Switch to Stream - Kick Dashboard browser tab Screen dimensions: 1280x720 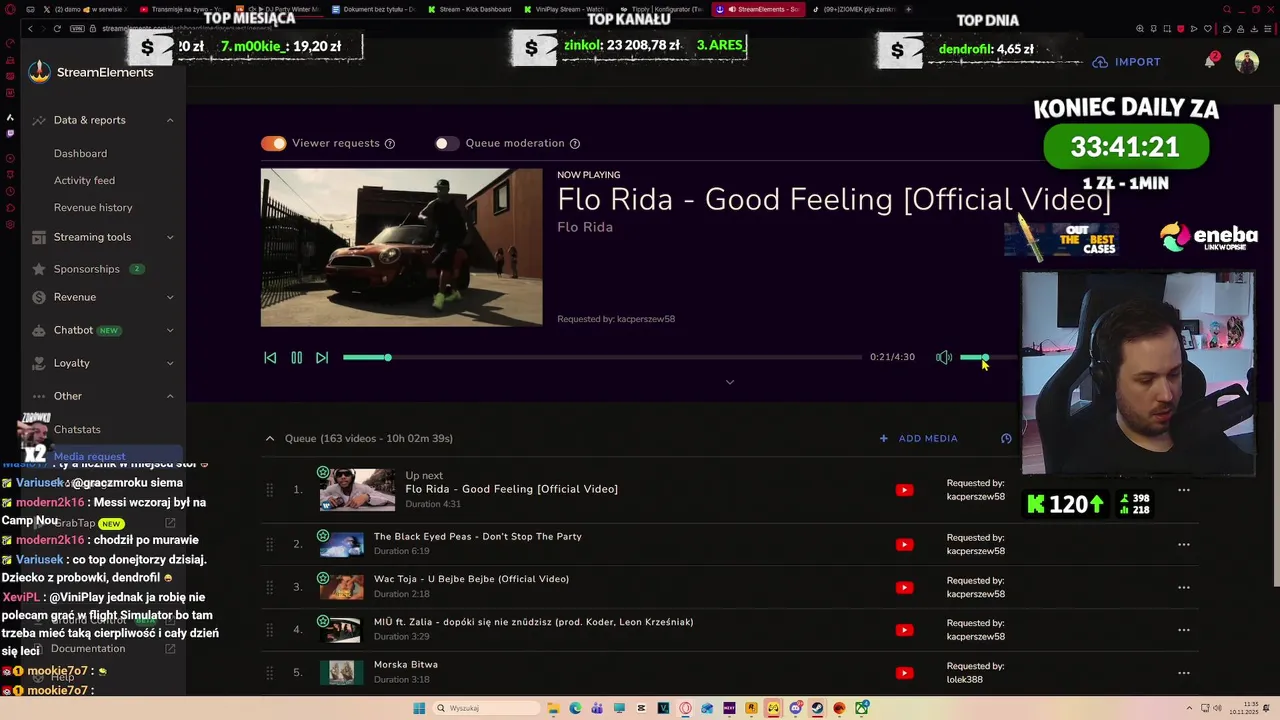pyautogui.click(x=469, y=9)
